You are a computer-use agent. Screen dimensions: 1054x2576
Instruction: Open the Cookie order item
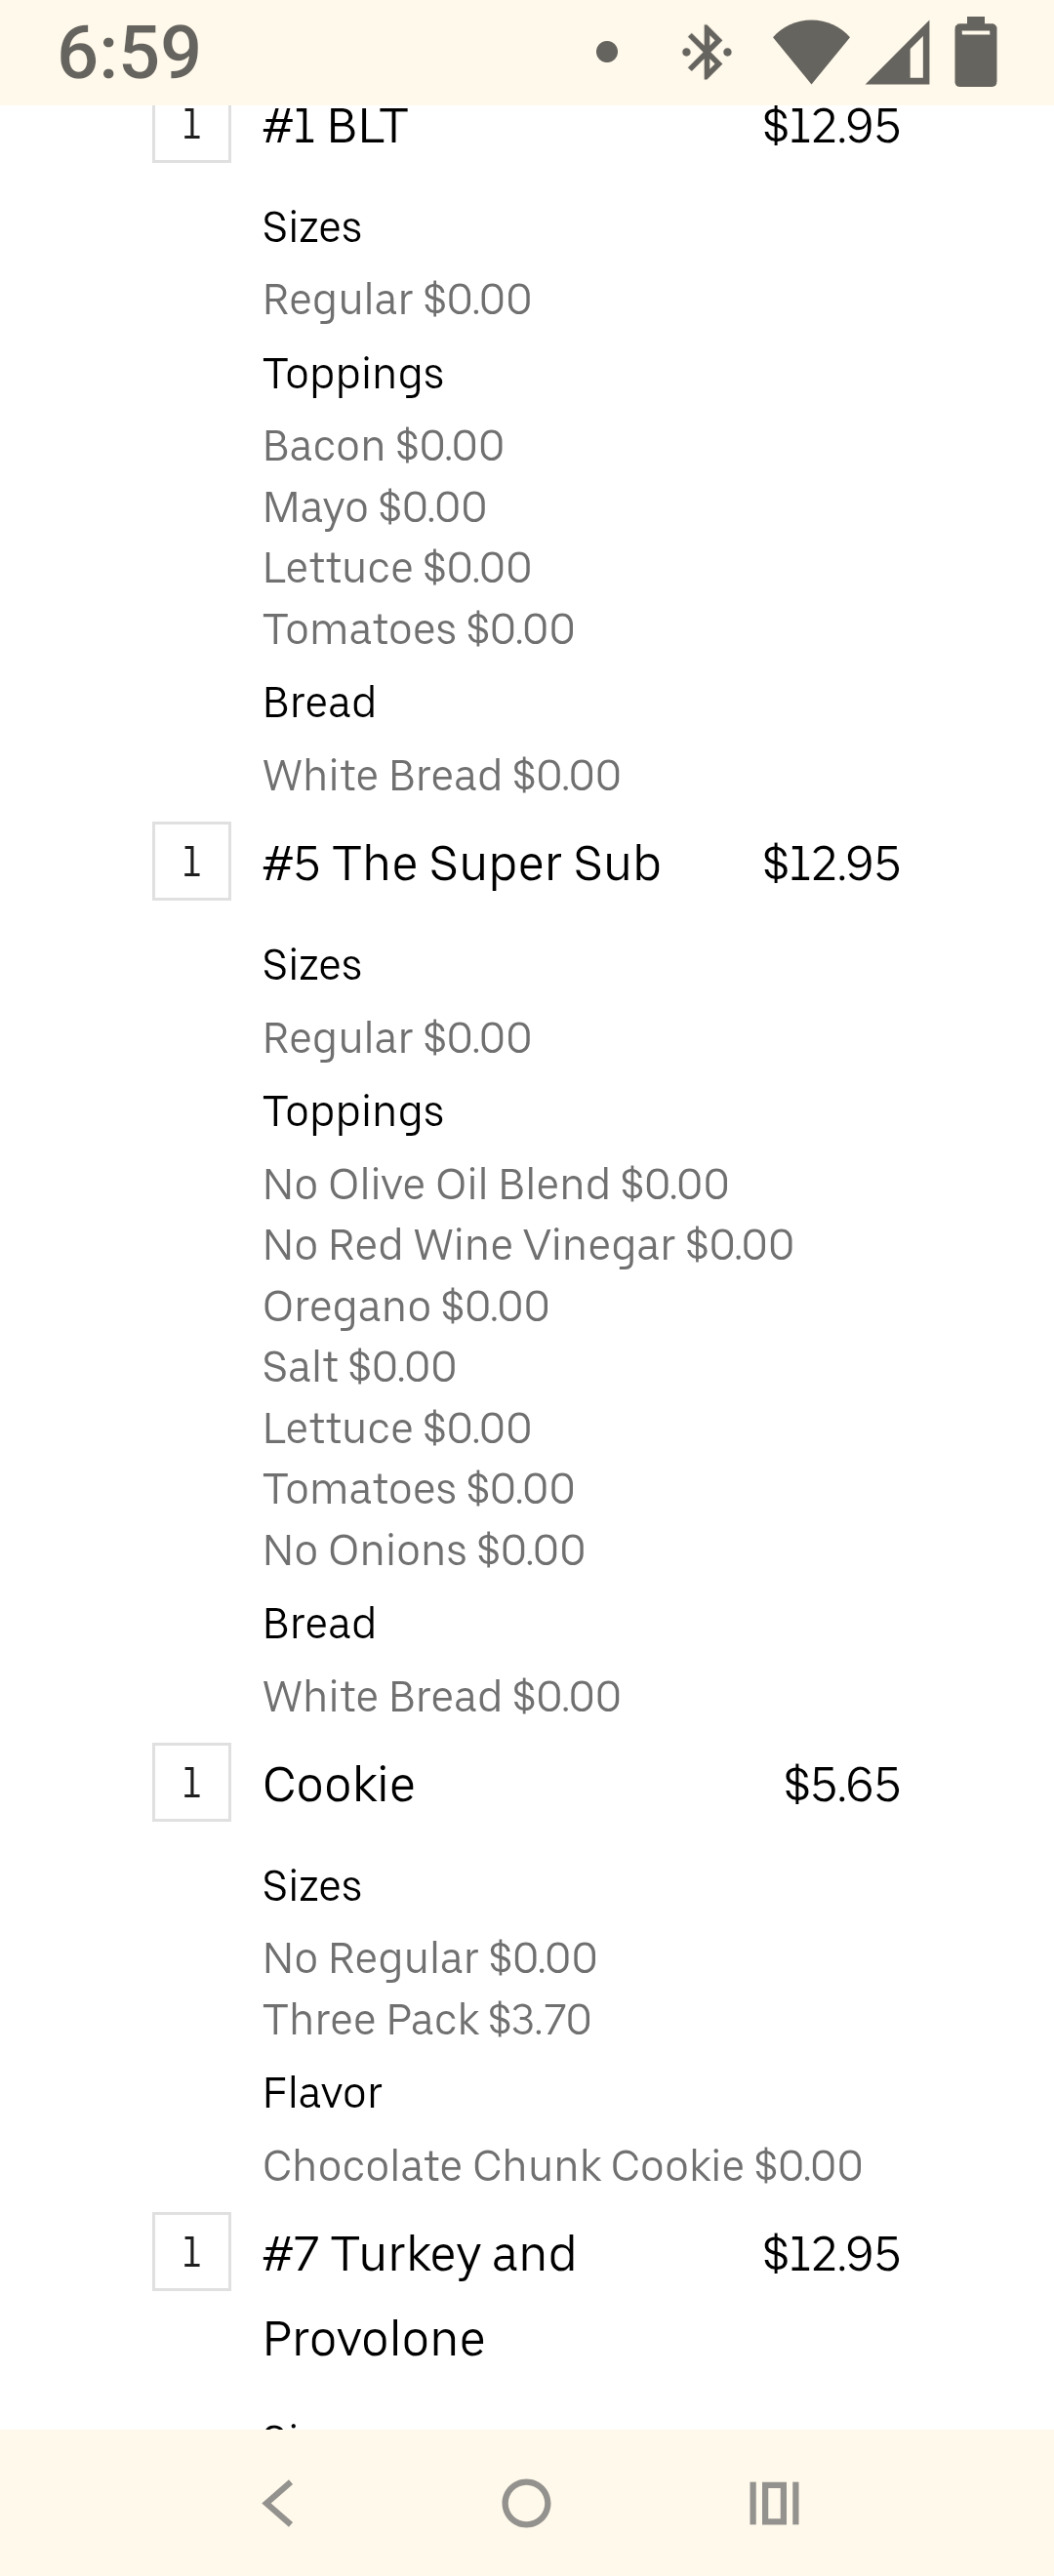tap(338, 1784)
